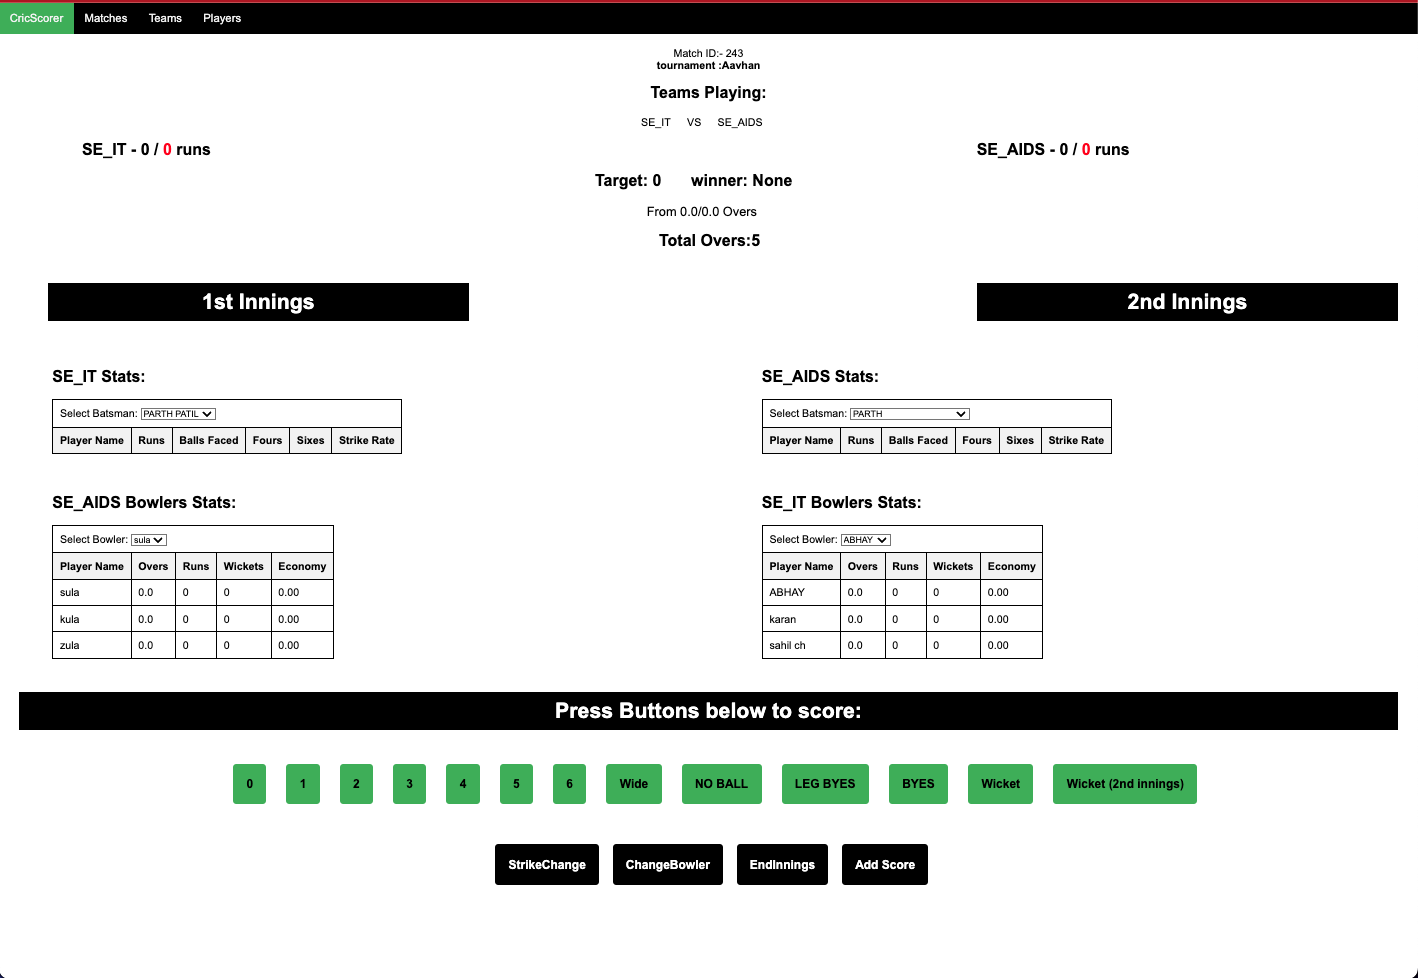The image size is (1418, 978).
Task: Open the Select Bowler dropdown showing sula
Action: click(148, 539)
